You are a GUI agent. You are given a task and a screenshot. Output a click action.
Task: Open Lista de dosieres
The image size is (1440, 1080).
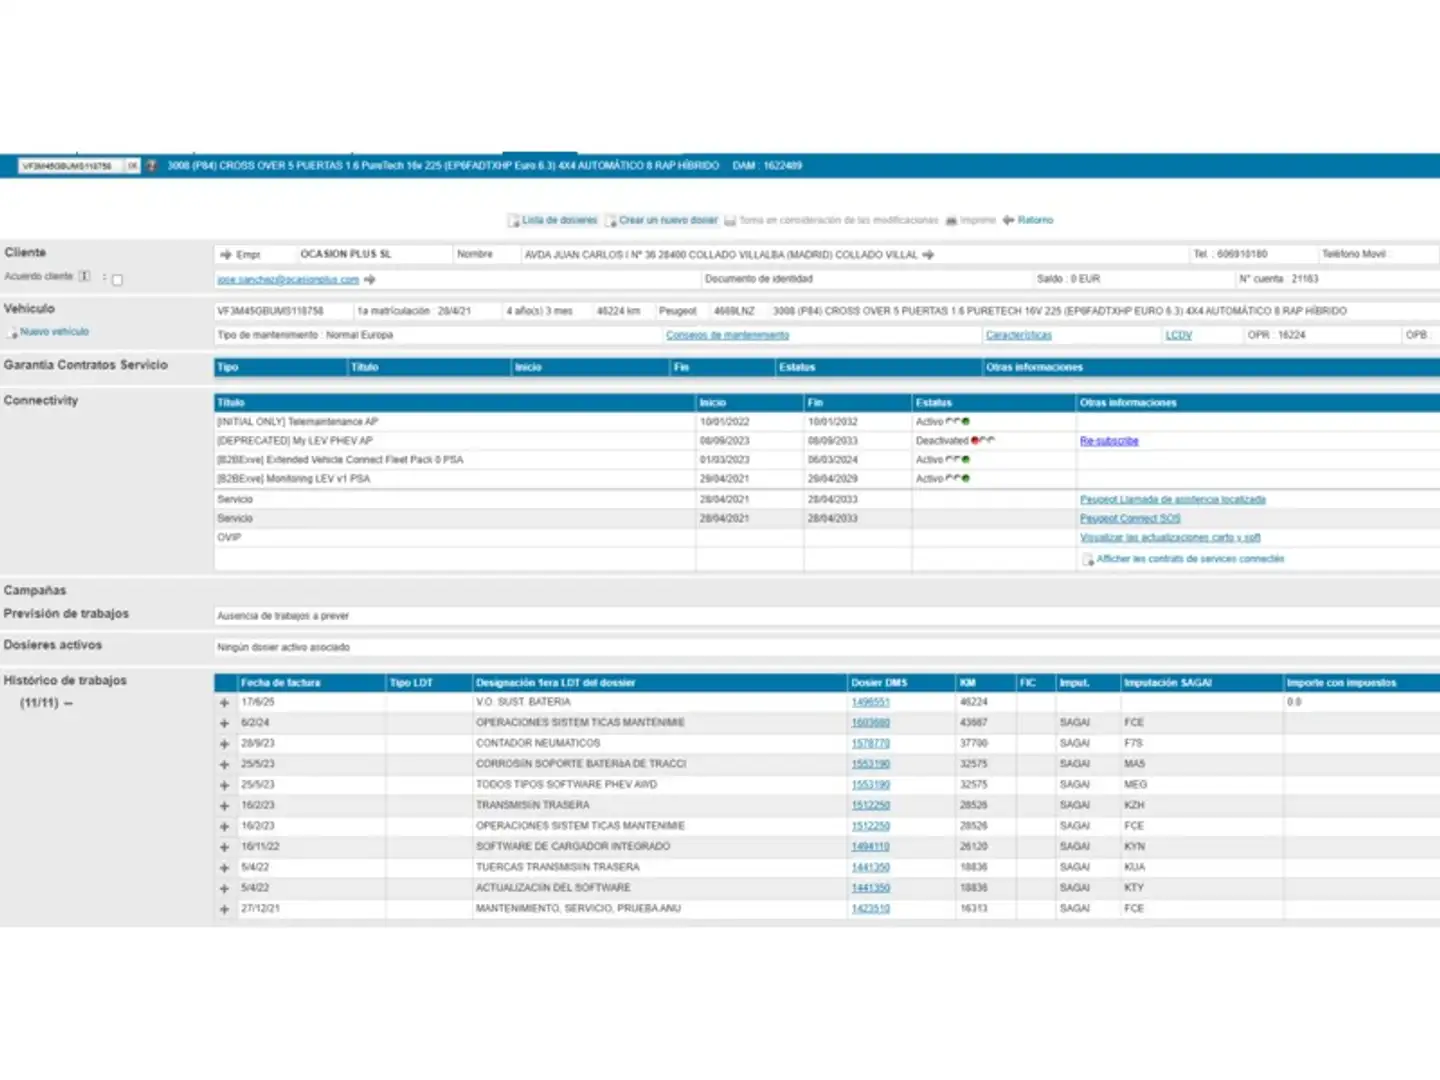pyautogui.click(x=558, y=220)
